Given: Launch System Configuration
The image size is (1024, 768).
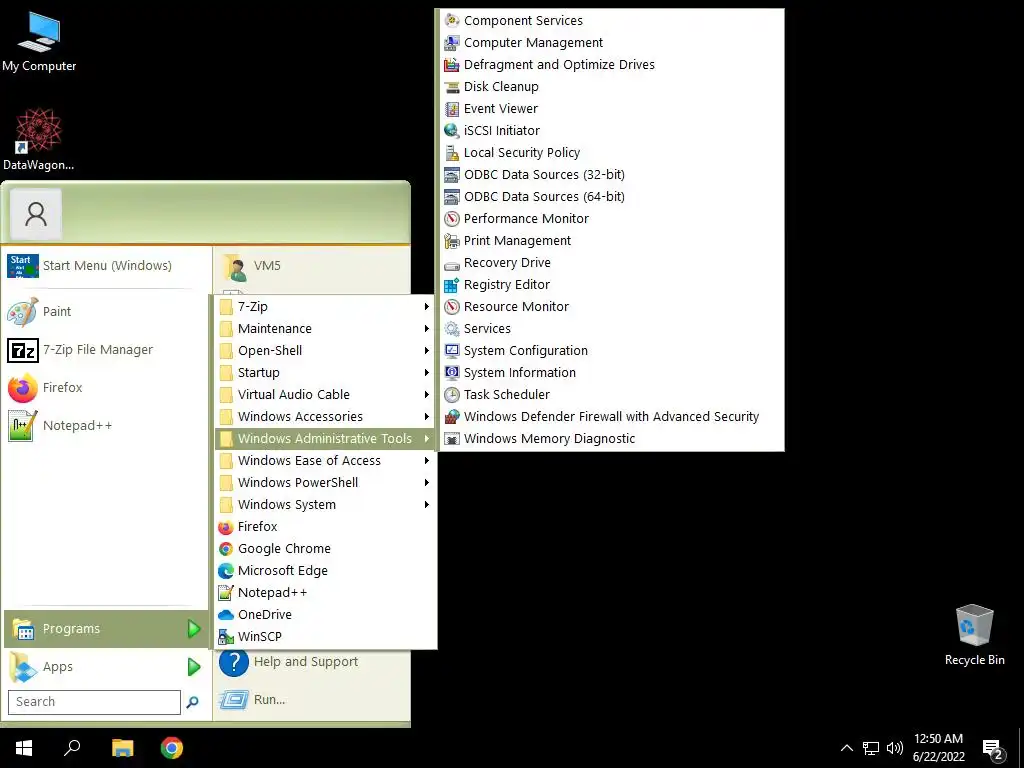Looking at the screenshot, I should pos(611,351).
